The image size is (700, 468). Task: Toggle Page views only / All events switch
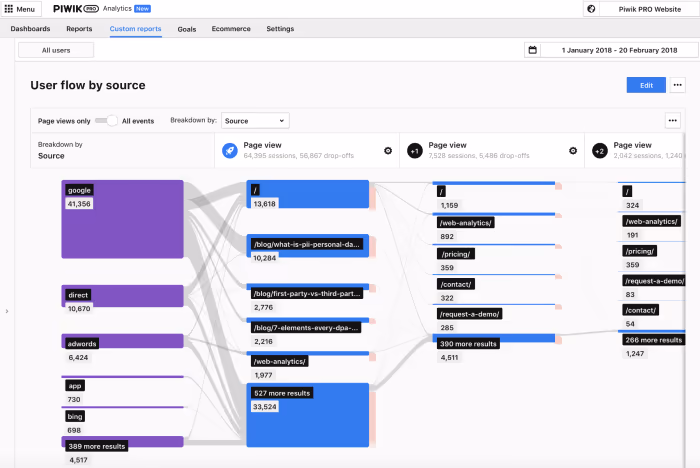pos(106,121)
